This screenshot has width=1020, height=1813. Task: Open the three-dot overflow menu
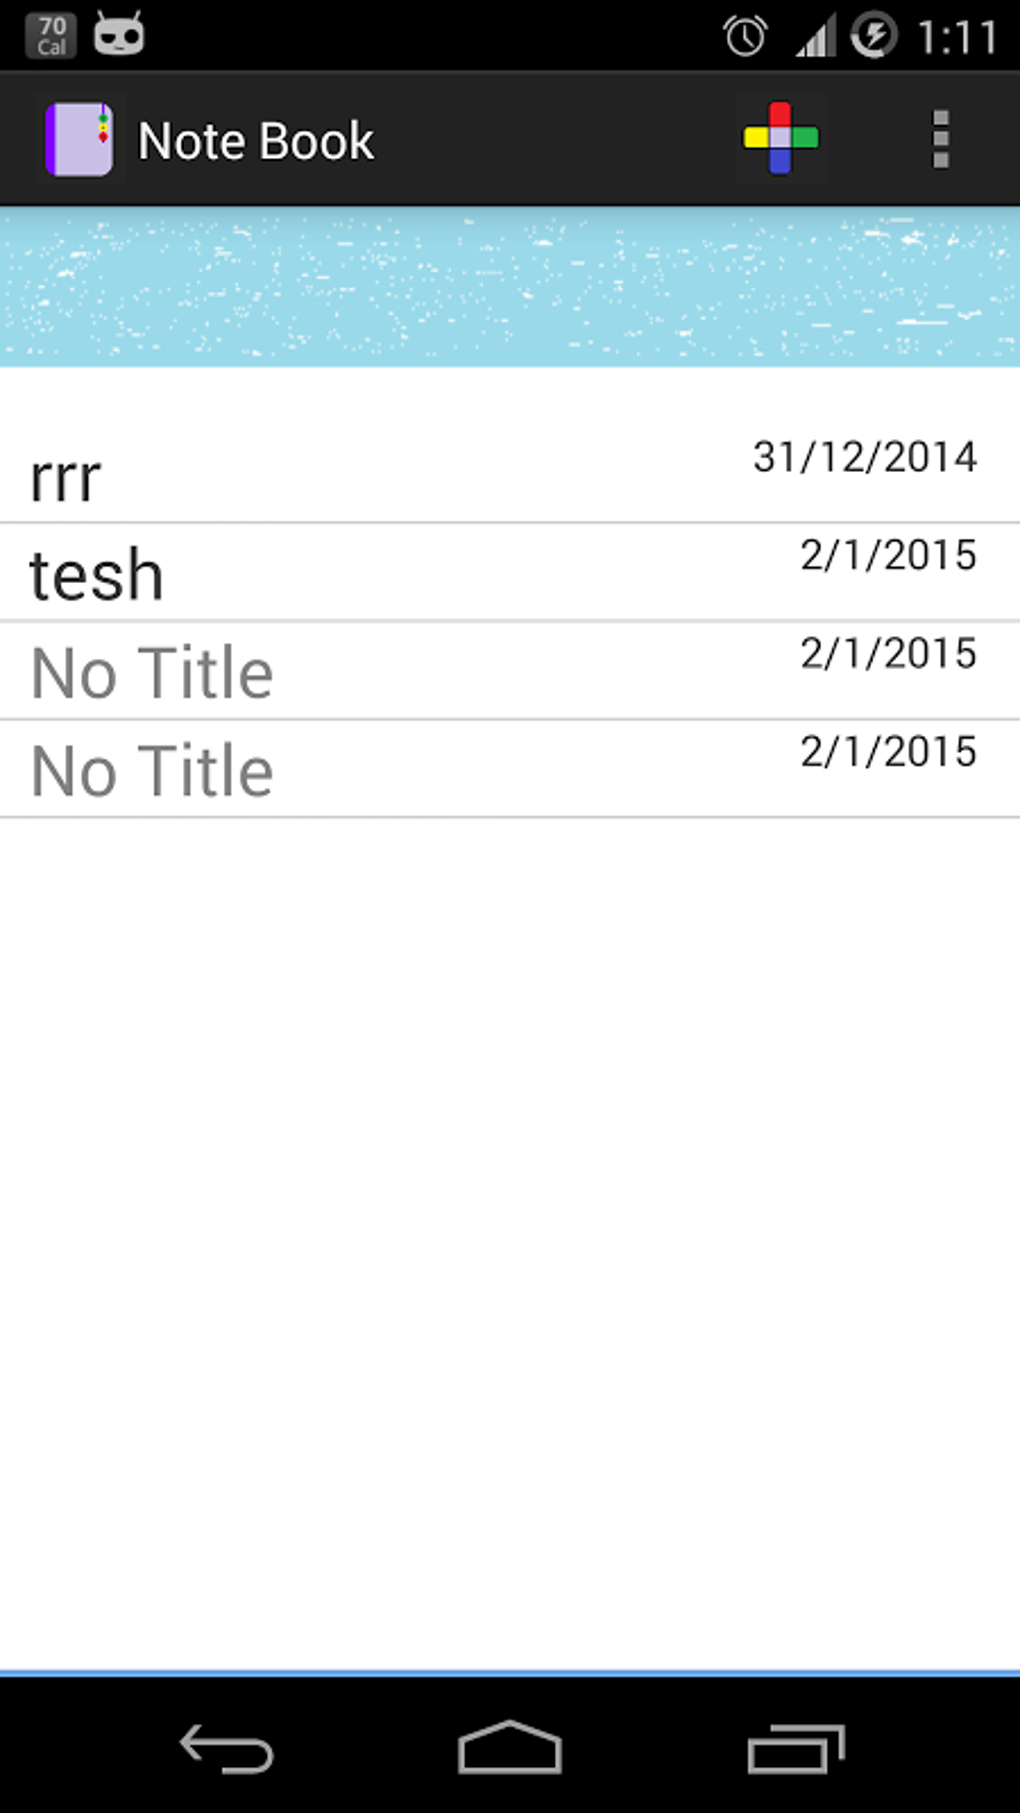coord(940,139)
